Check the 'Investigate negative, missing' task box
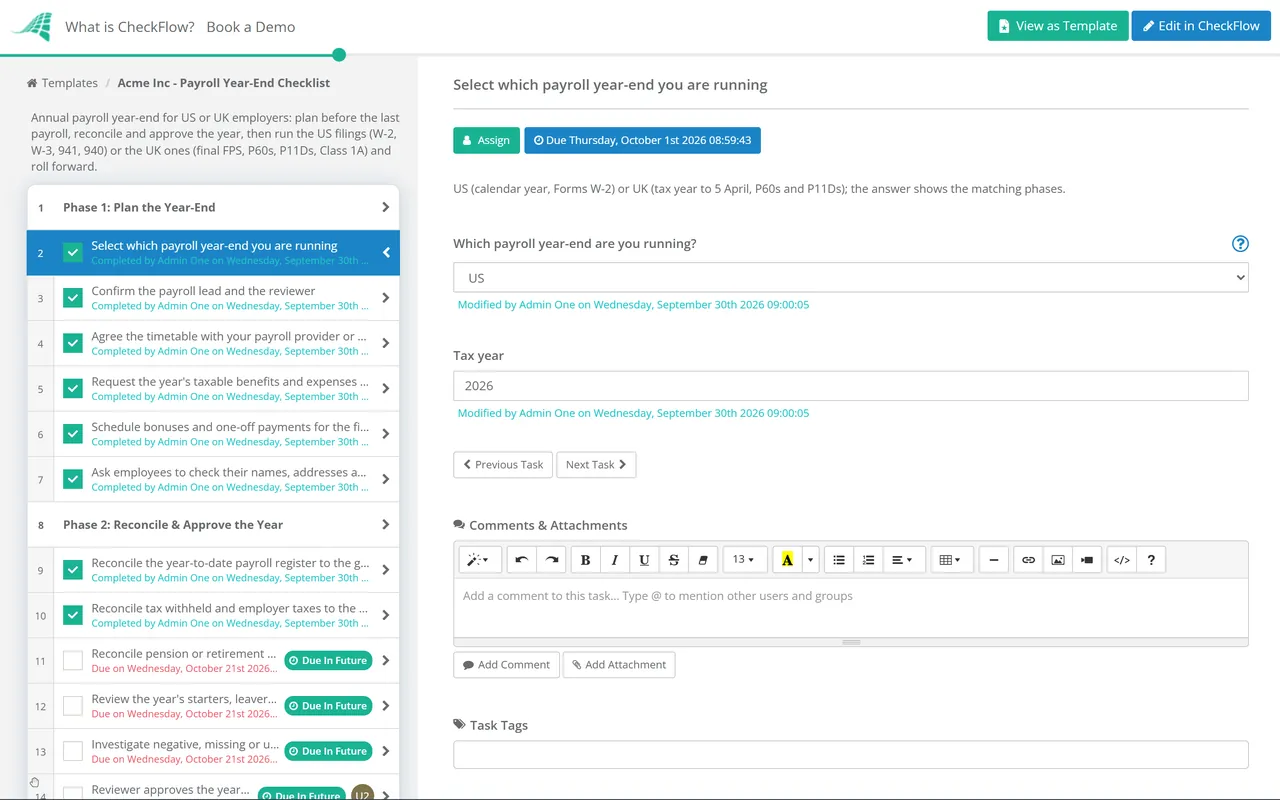The width and height of the screenshot is (1280, 800). click(x=73, y=751)
